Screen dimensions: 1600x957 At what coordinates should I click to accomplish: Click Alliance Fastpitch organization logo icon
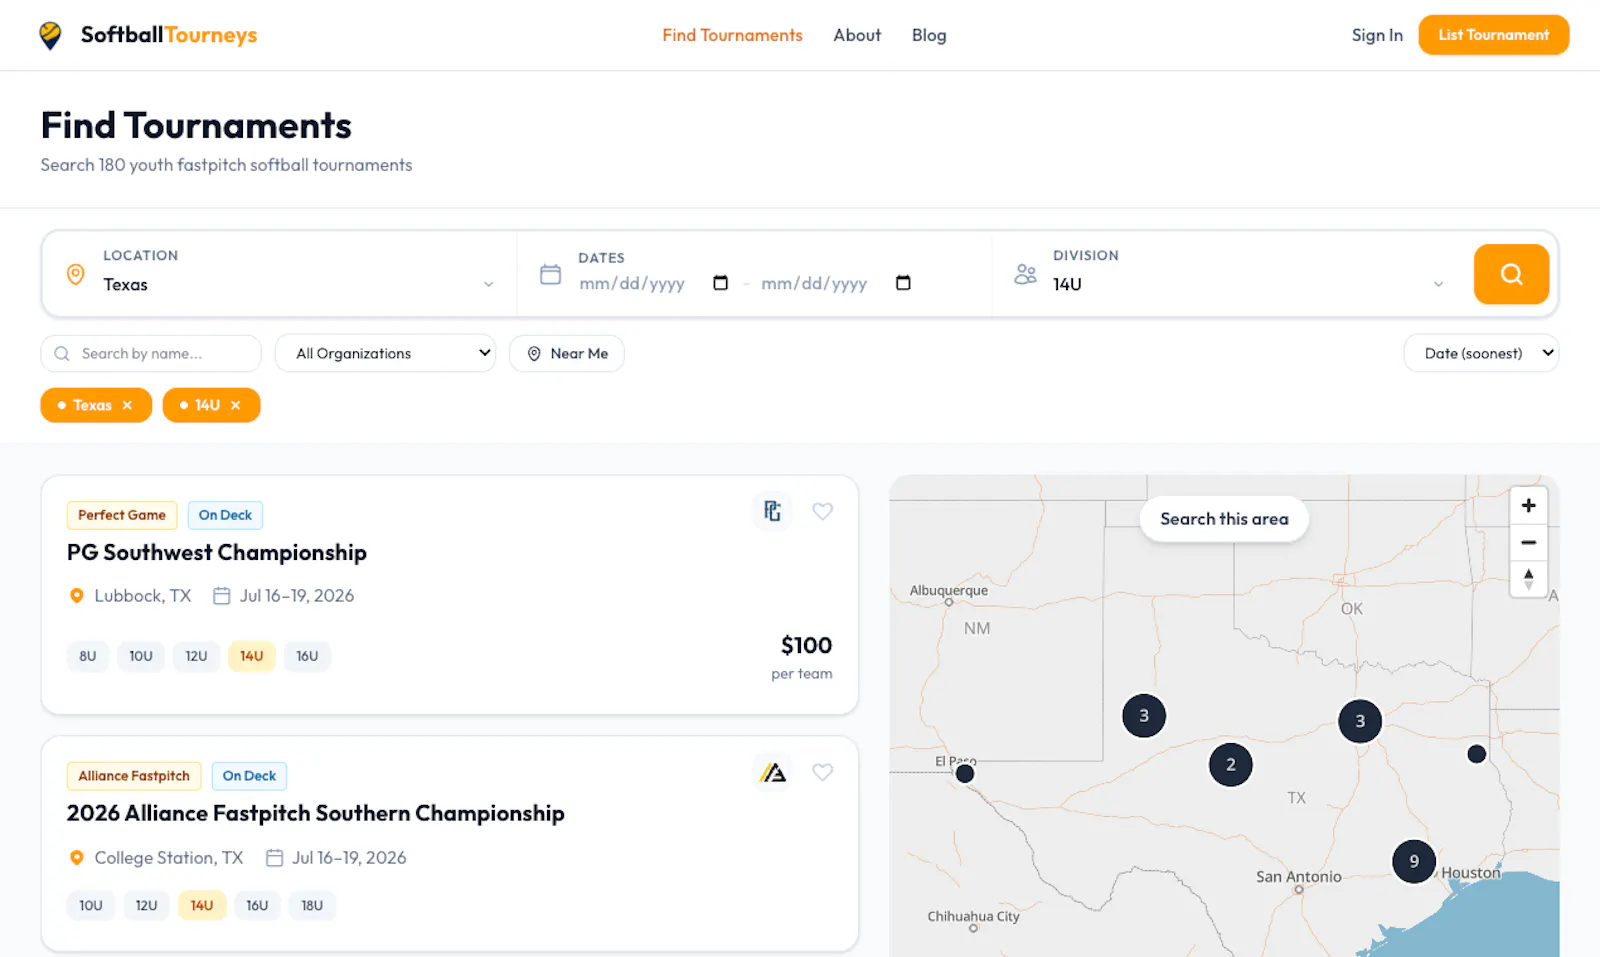[772, 772]
